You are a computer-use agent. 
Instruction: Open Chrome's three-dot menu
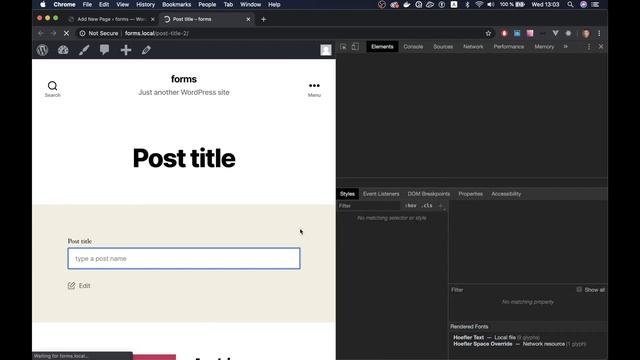tap(599, 33)
